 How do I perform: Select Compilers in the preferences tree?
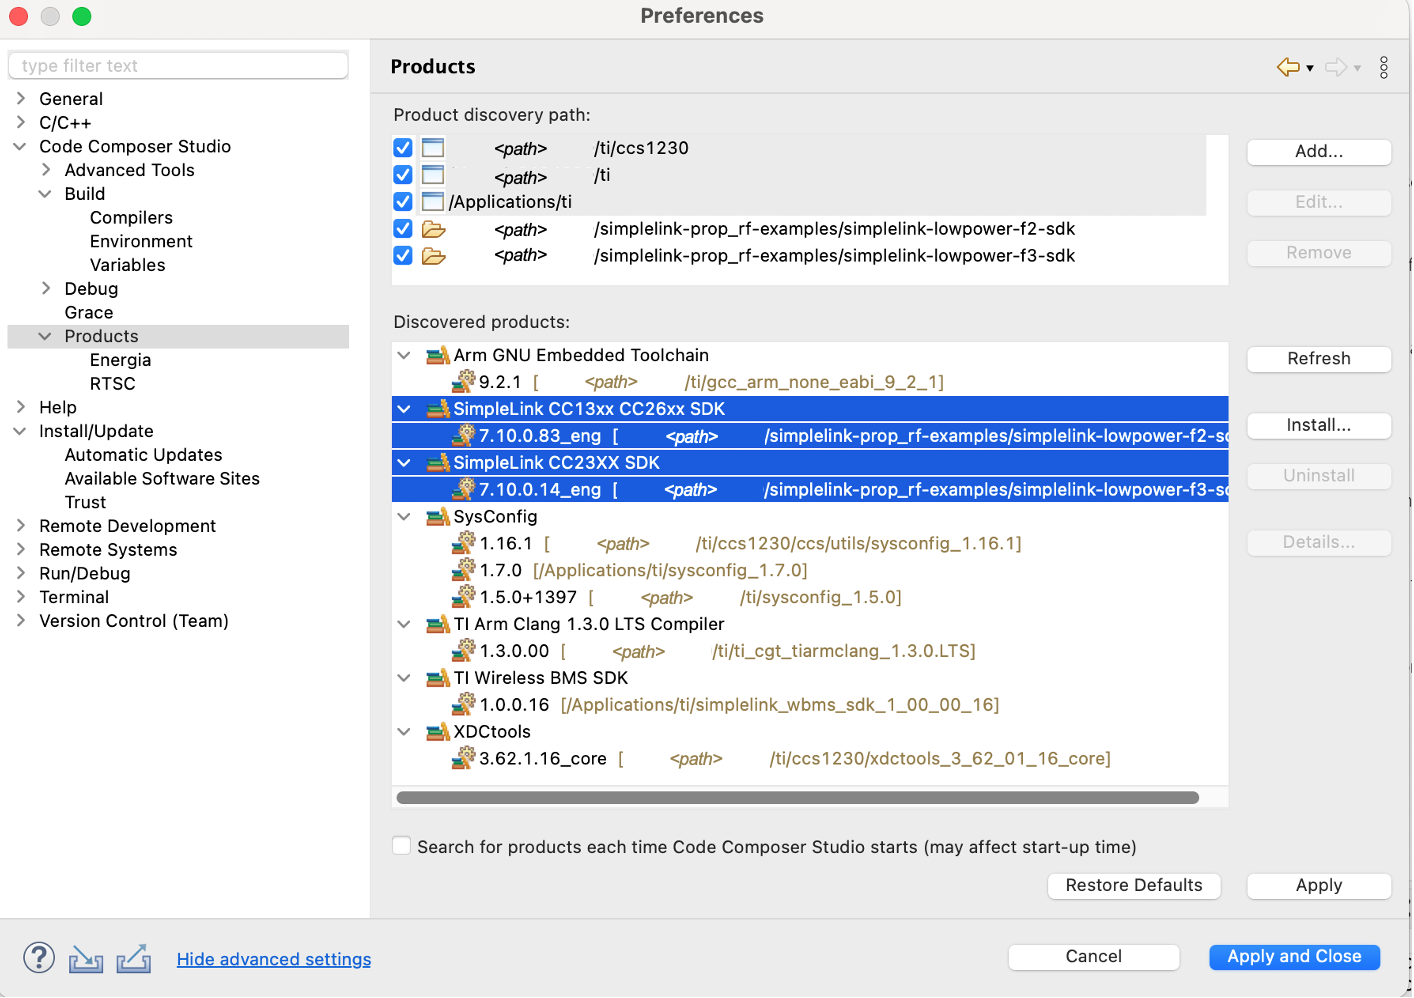131,217
